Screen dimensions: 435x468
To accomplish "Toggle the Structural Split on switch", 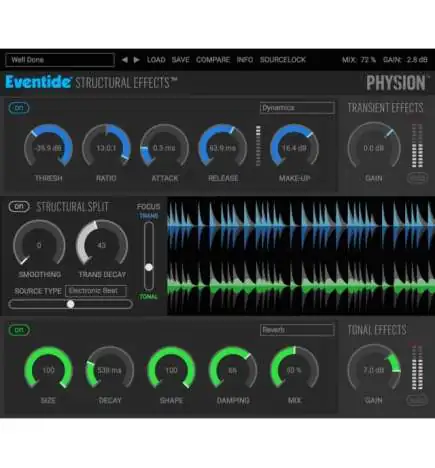I will (x=19, y=206).
